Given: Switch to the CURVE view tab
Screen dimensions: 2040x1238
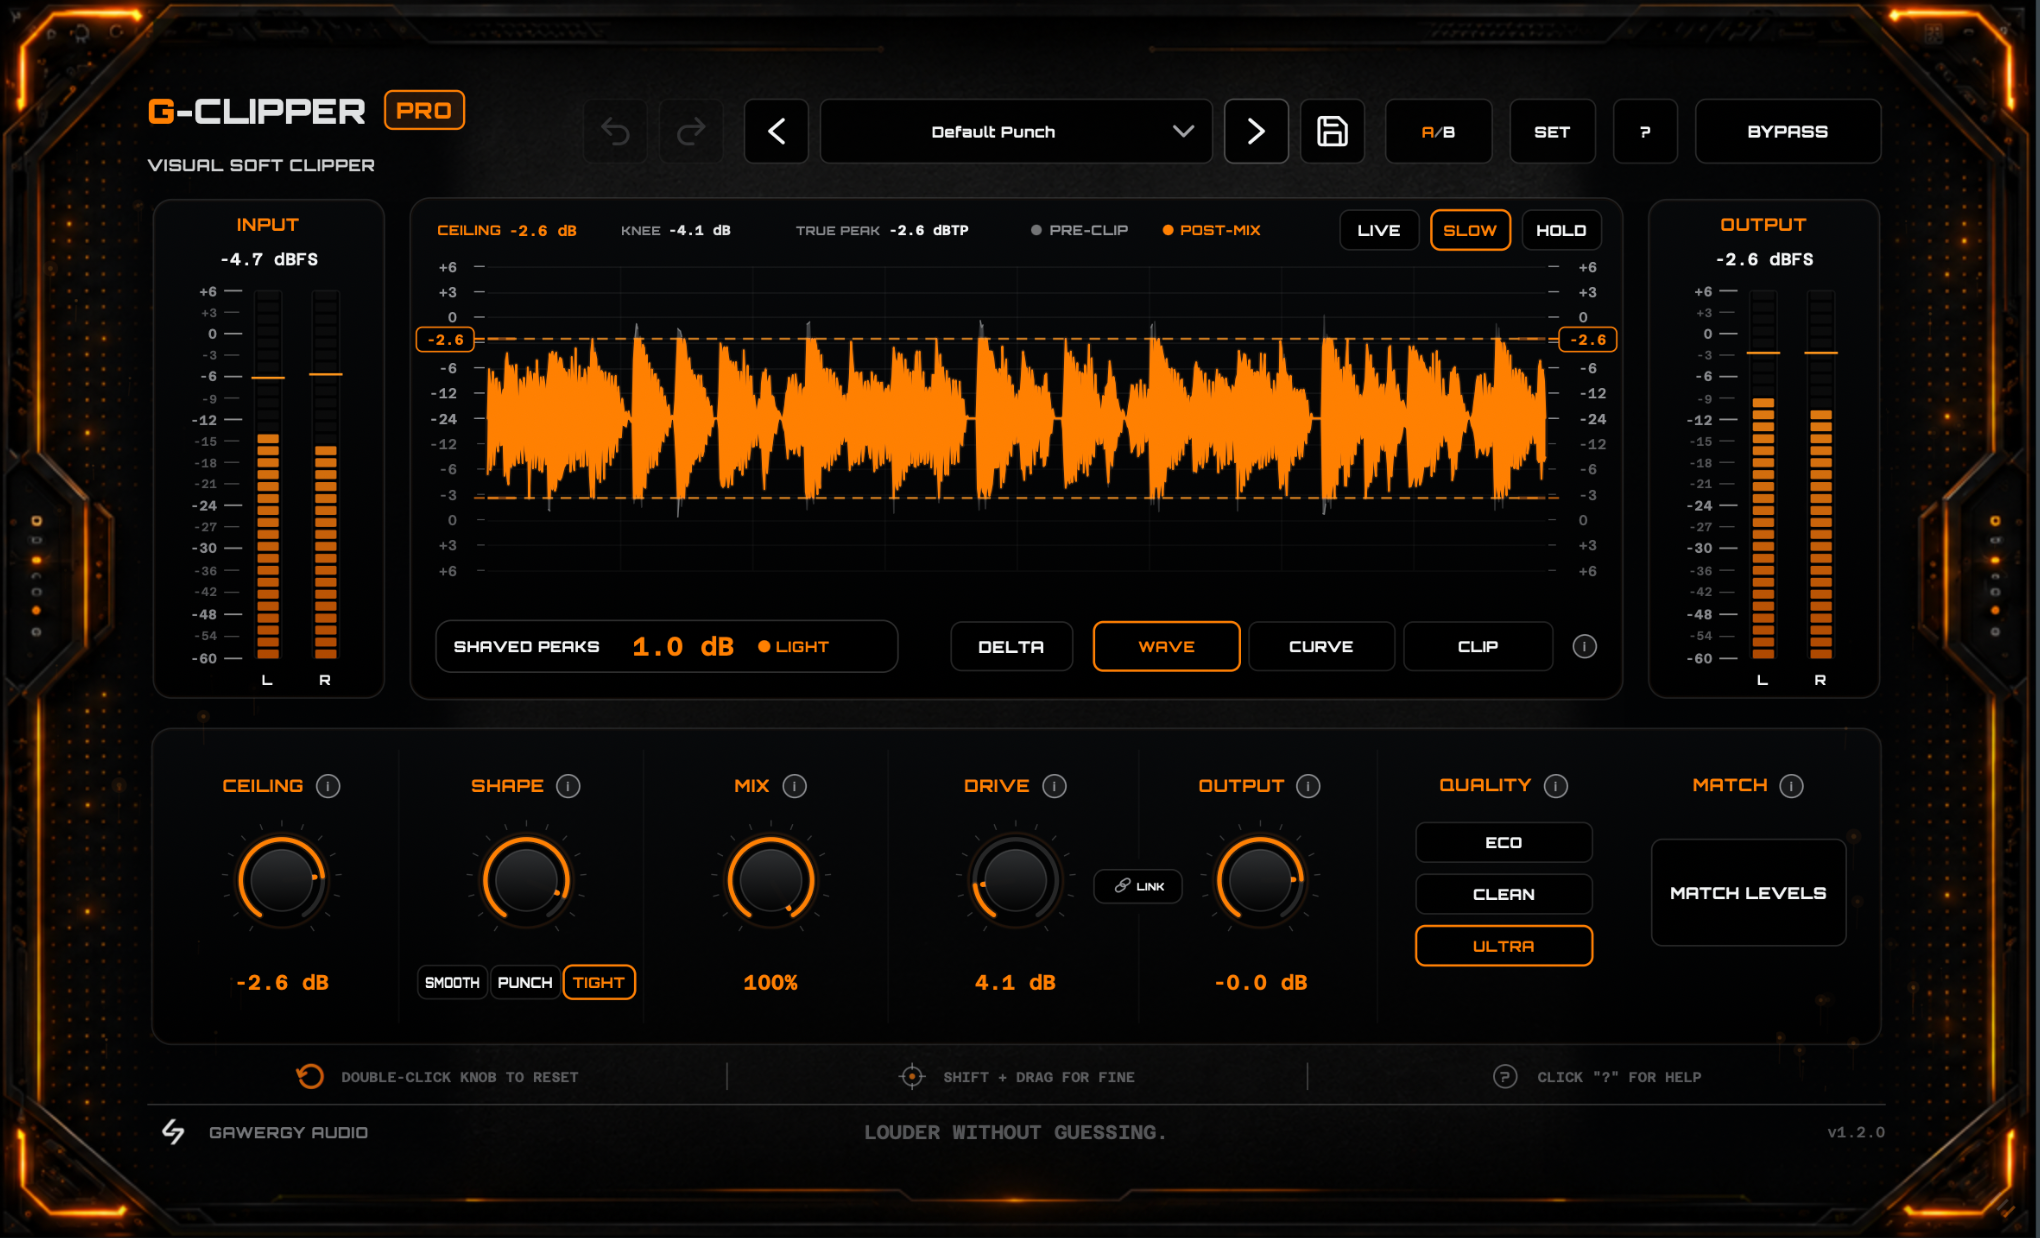Looking at the screenshot, I should coord(1321,646).
